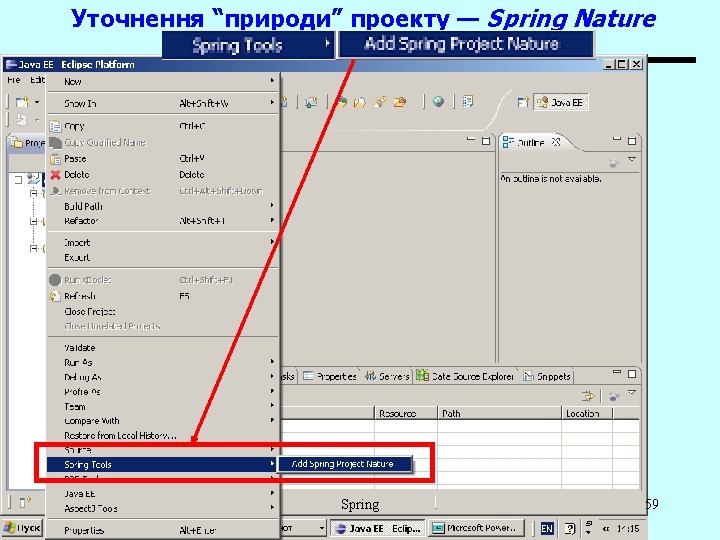Close the Outline view tab
Screen dimensions: 720x540
coord(556,142)
